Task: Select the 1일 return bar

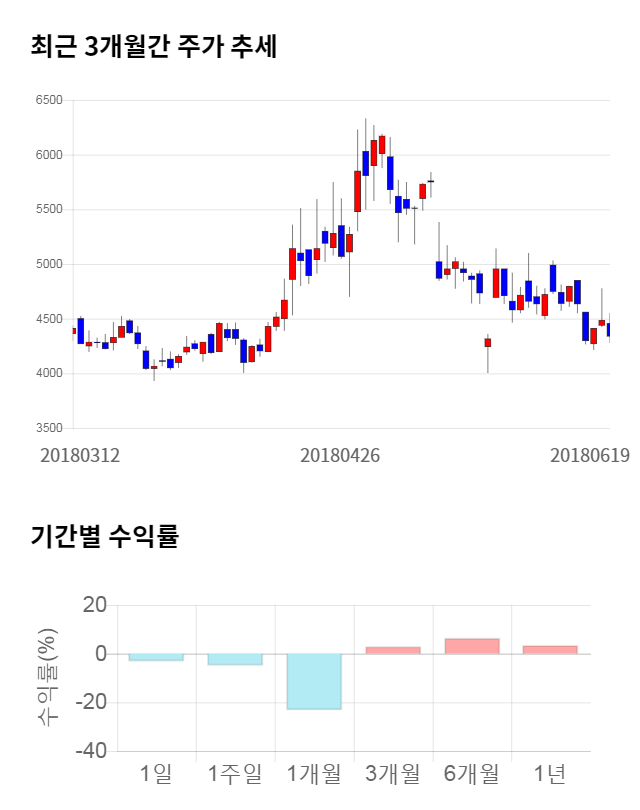Action: coord(156,657)
